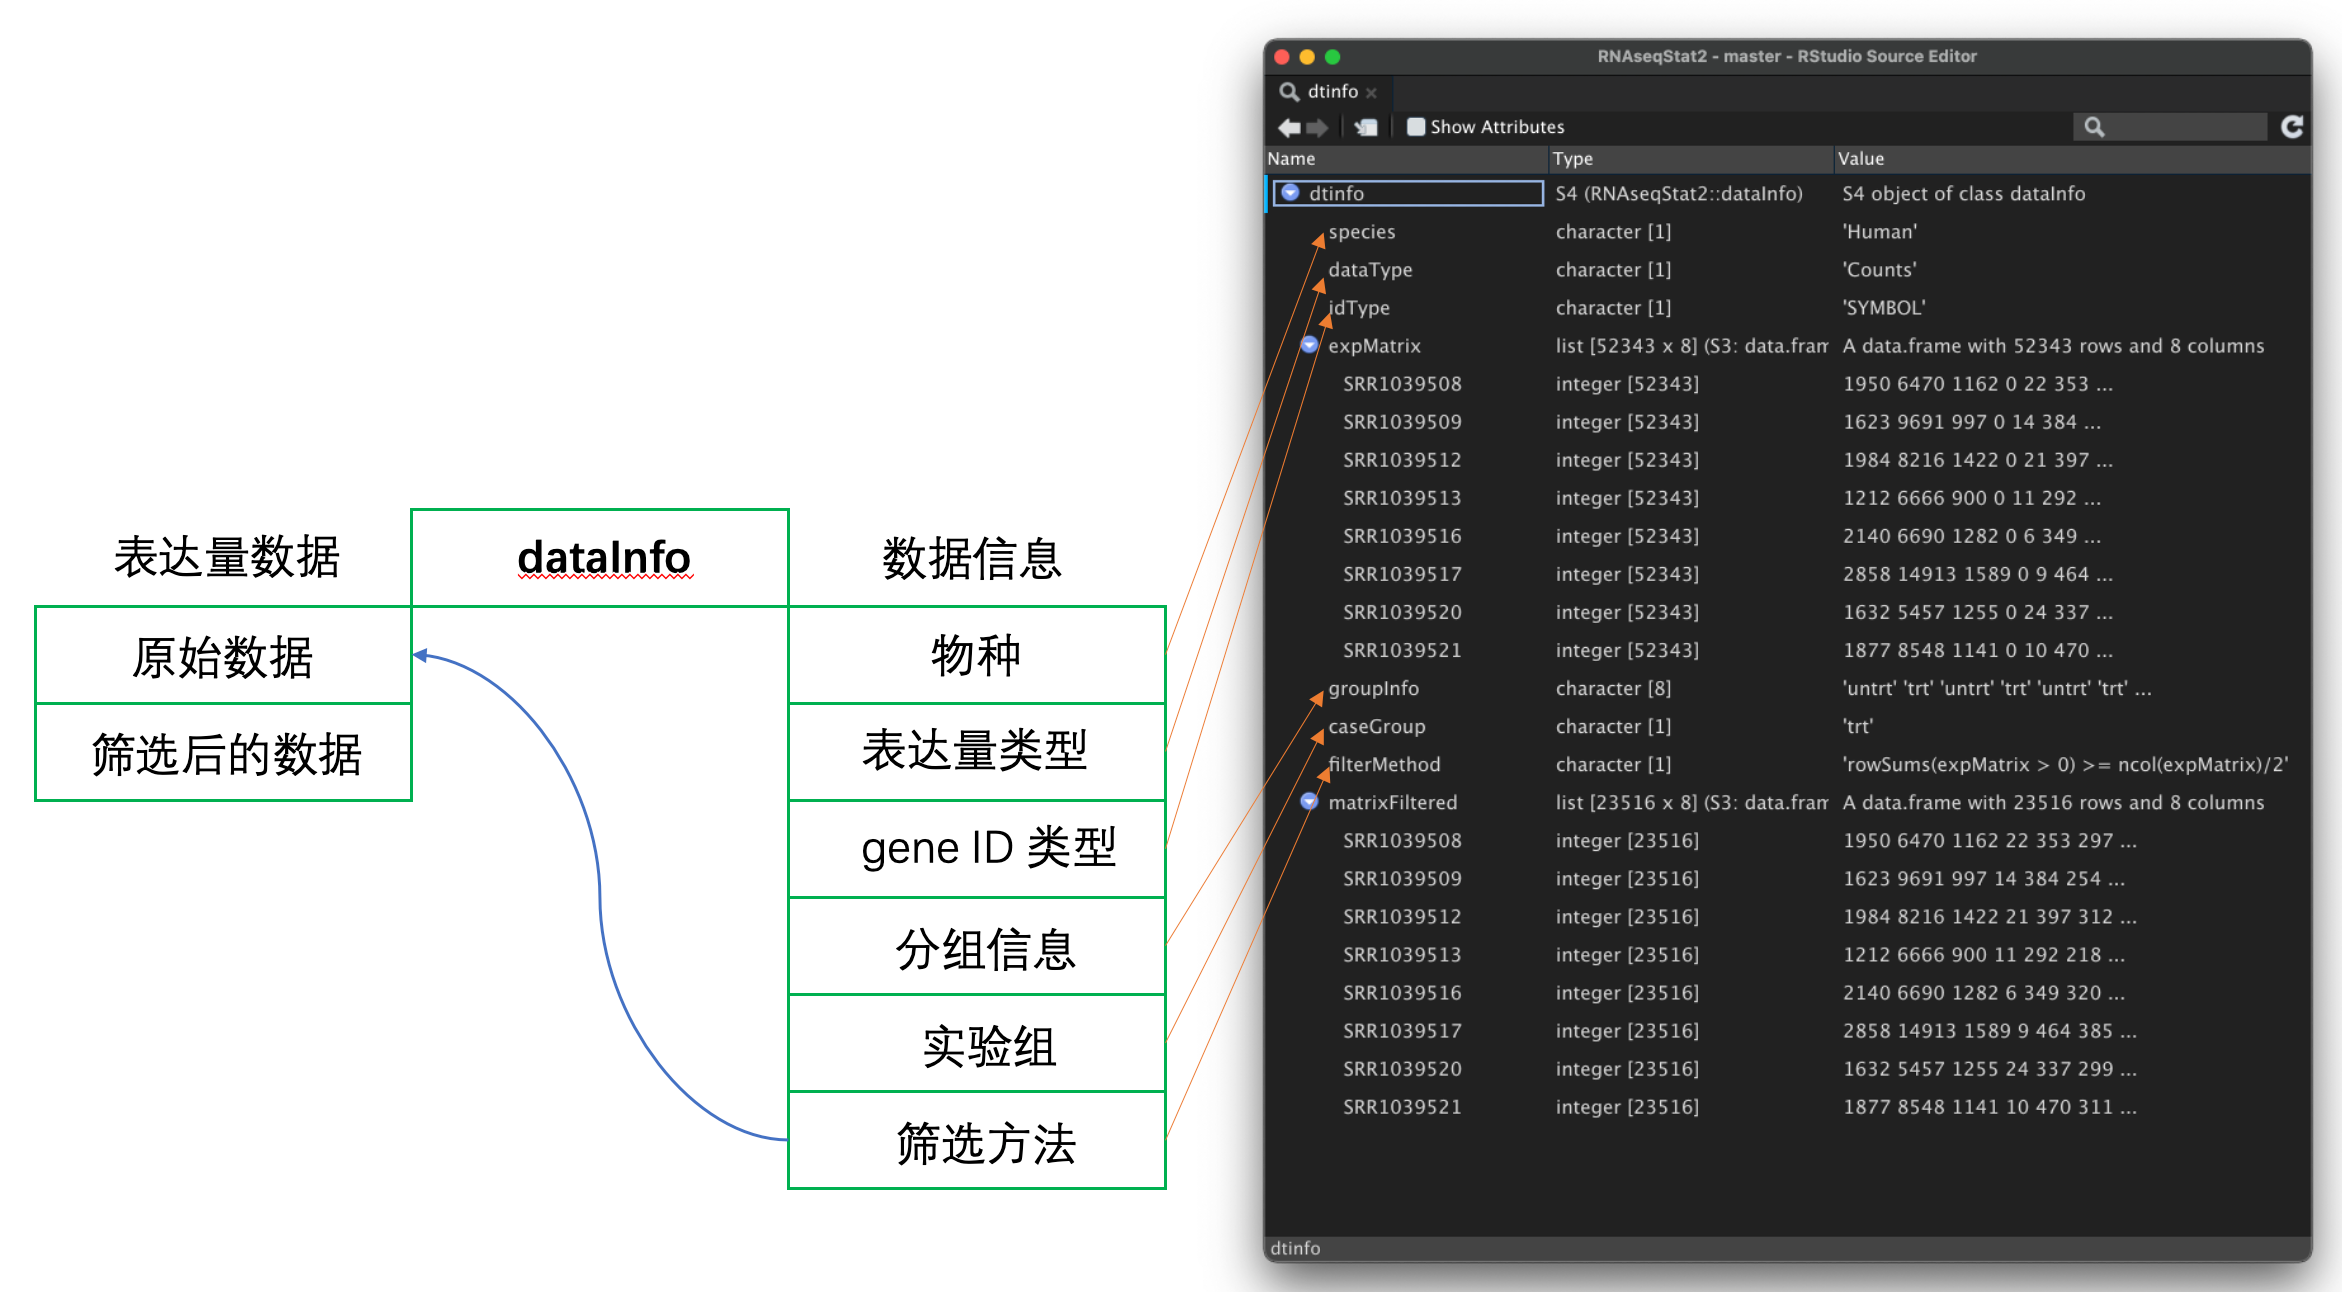
Task: Collapse the dtinfo root node
Action: point(1290,192)
